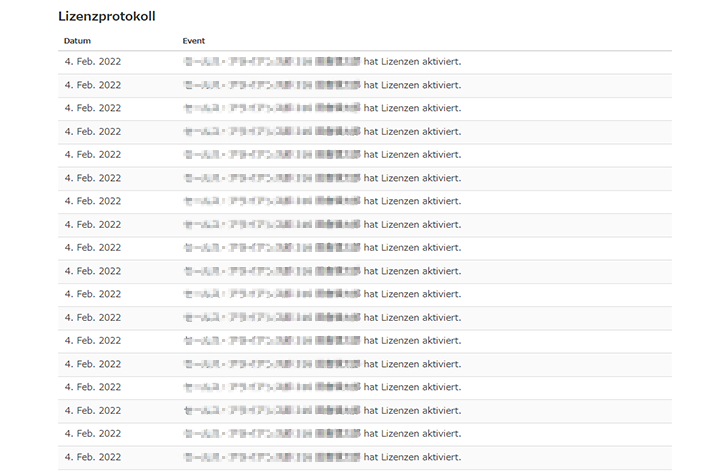Click the blurred user name in the fifth row
This screenshot has width=728, height=472.
click(271, 155)
